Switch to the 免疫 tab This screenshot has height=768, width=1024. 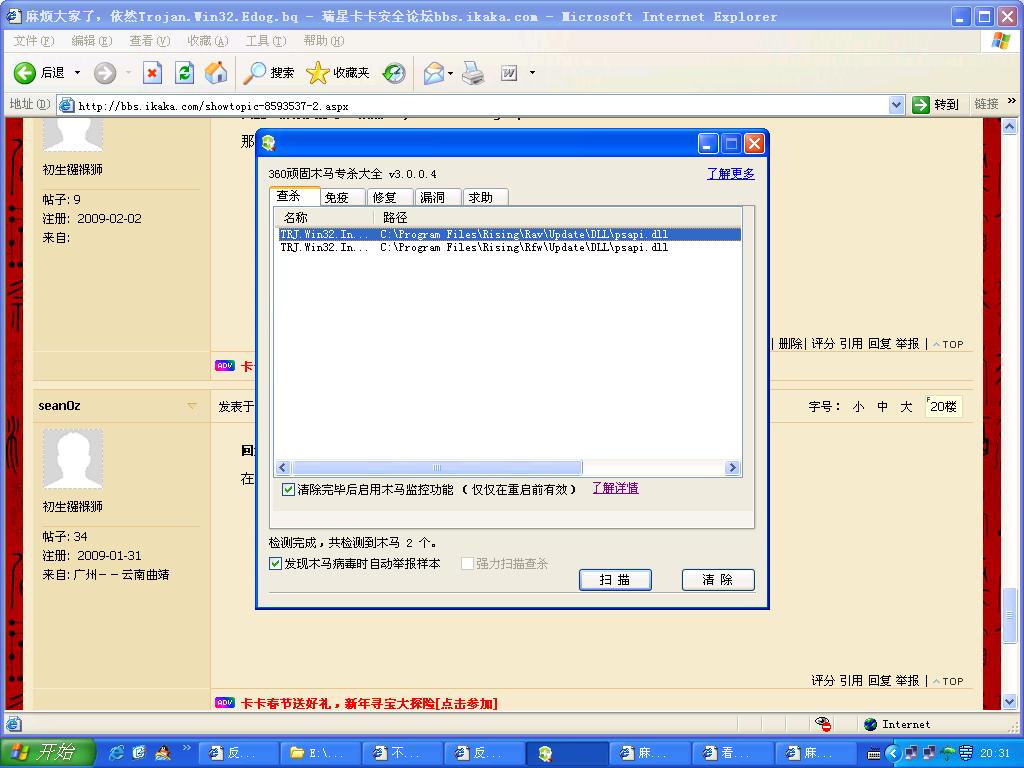(343, 197)
